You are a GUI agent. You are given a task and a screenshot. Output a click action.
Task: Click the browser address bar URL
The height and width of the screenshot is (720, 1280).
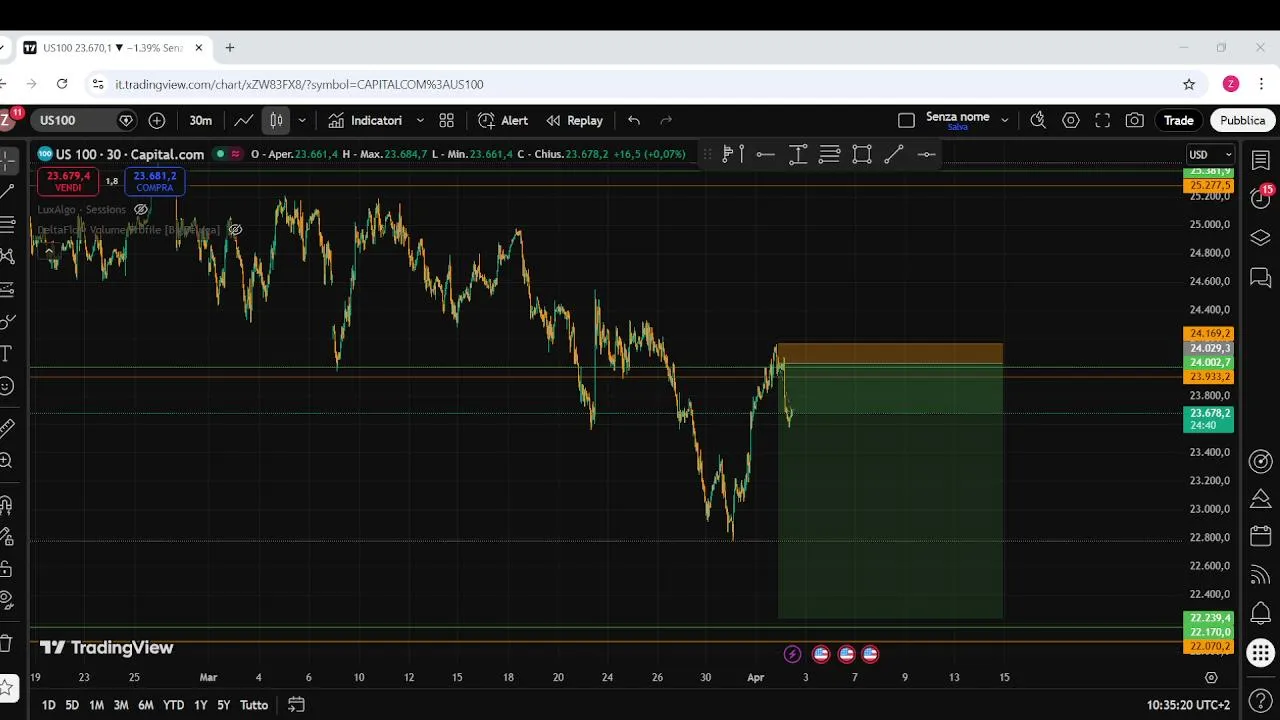coord(299,85)
